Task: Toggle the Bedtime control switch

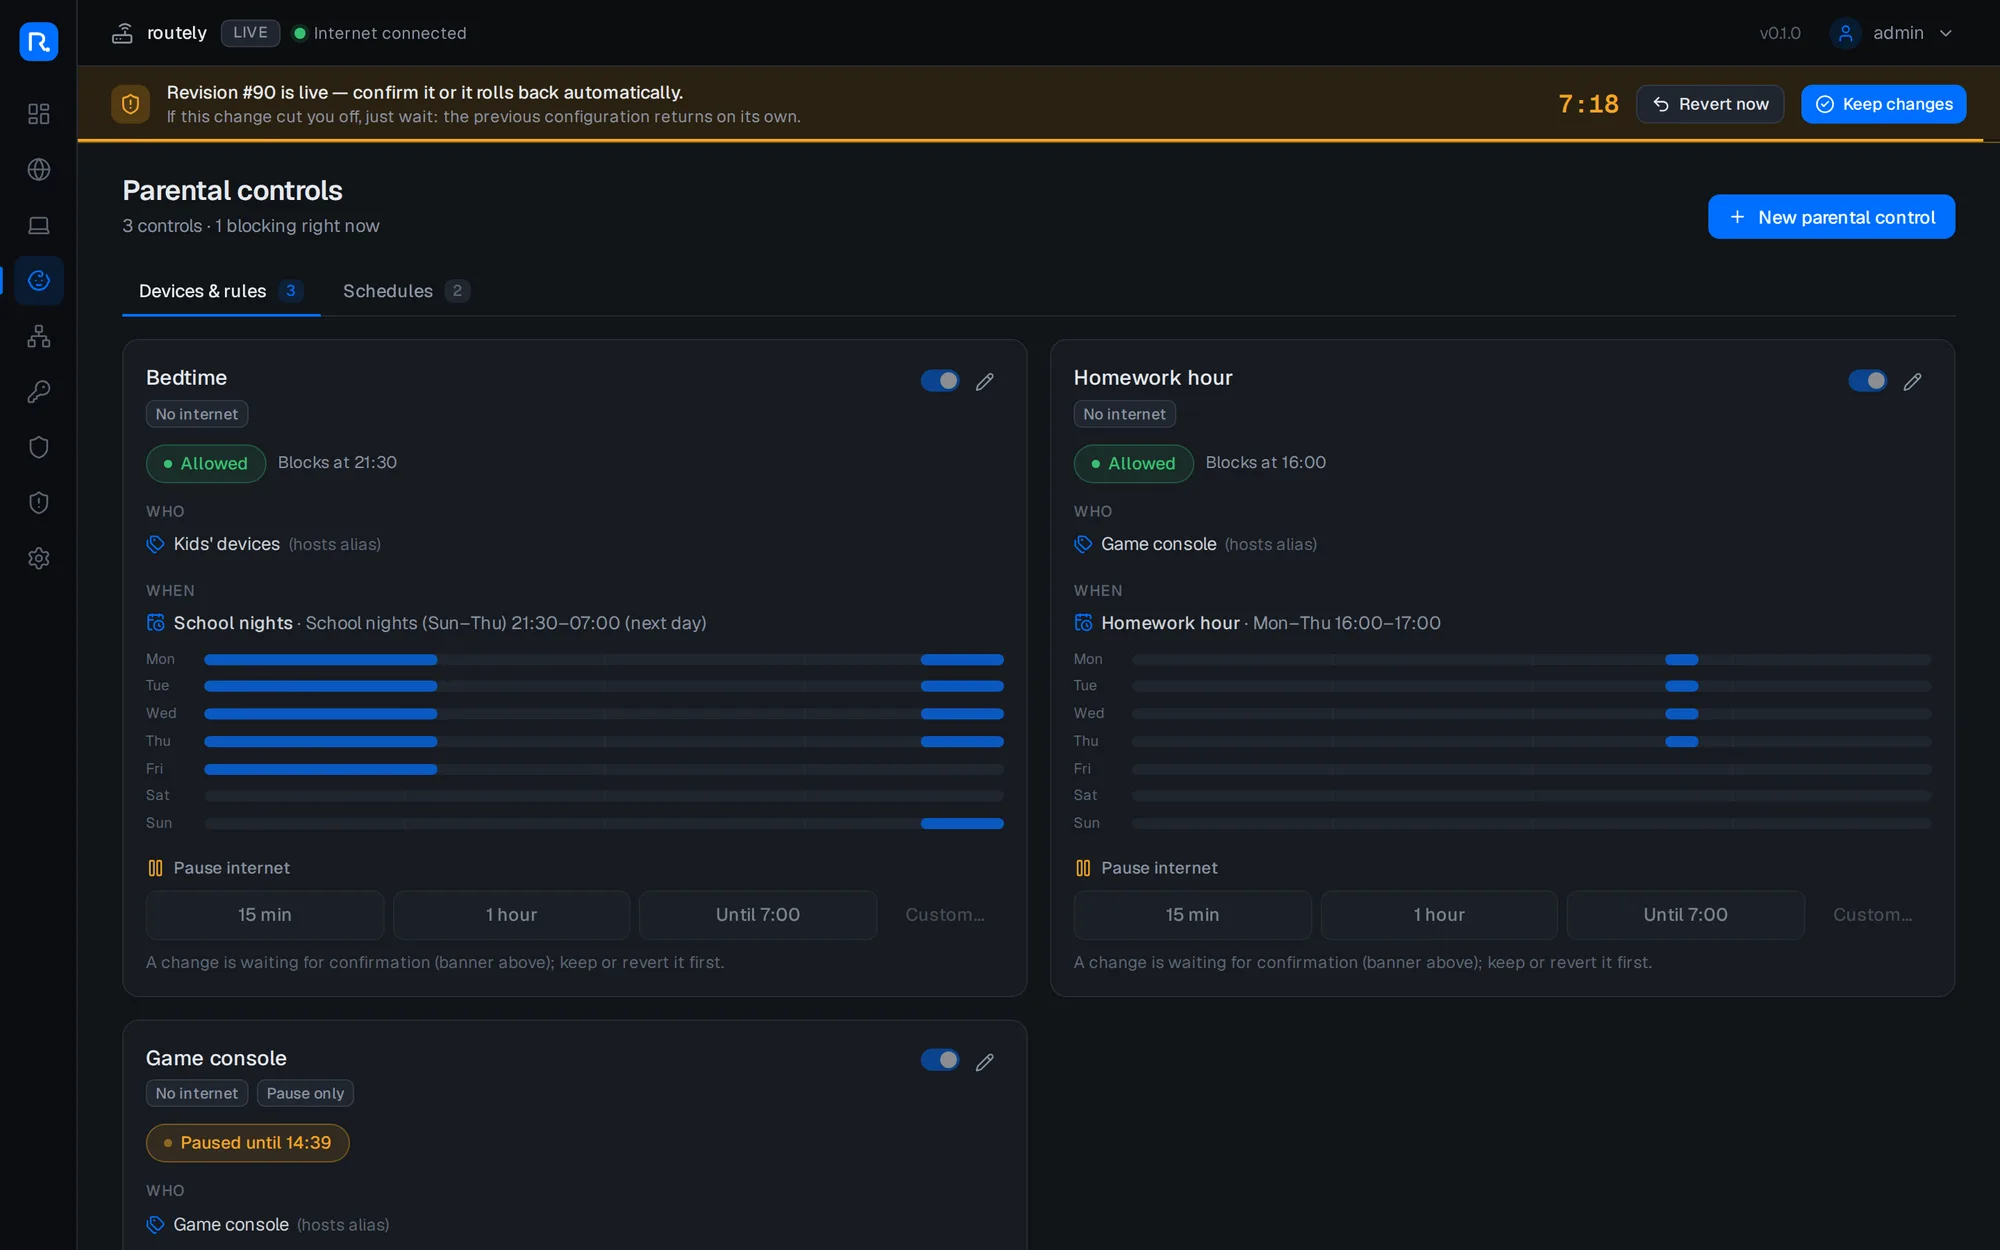Action: point(940,380)
